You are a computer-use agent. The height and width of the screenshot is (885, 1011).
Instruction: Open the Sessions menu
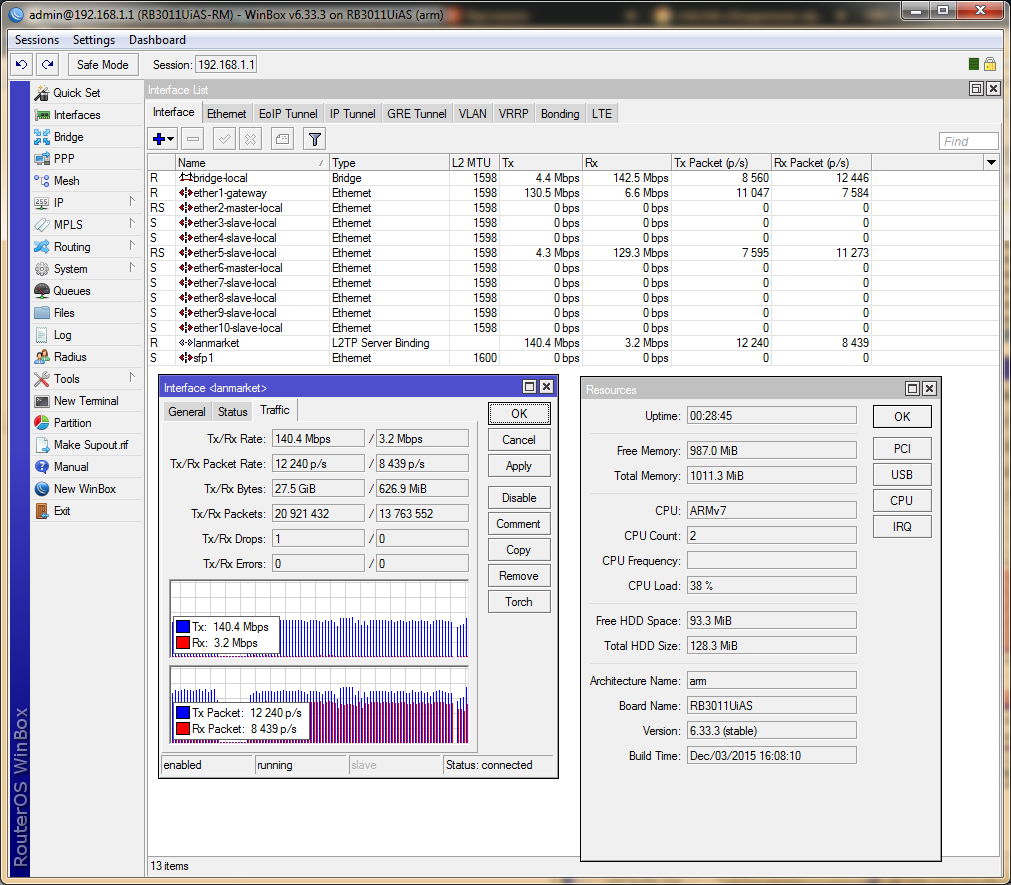36,40
